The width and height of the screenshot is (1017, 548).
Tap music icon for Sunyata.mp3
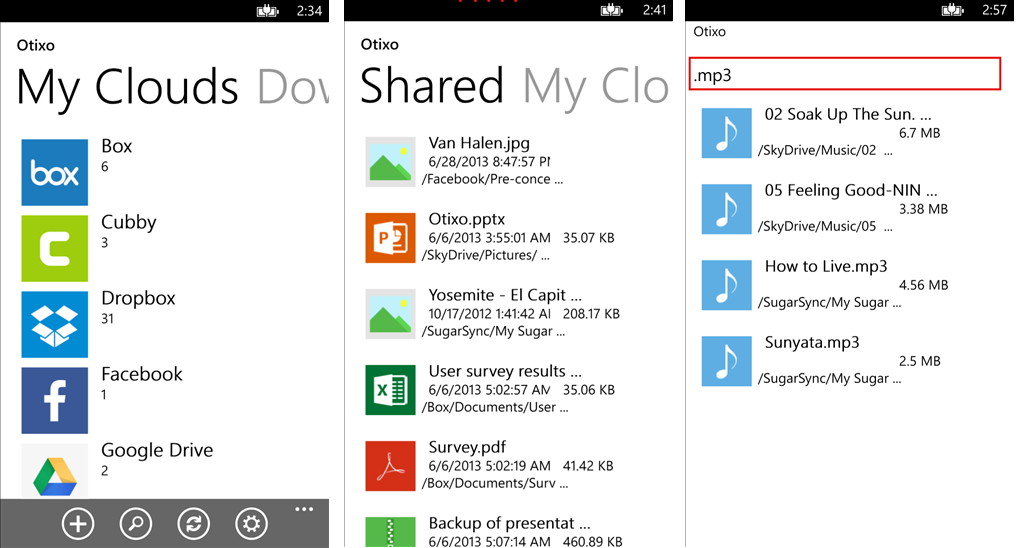tap(726, 361)
